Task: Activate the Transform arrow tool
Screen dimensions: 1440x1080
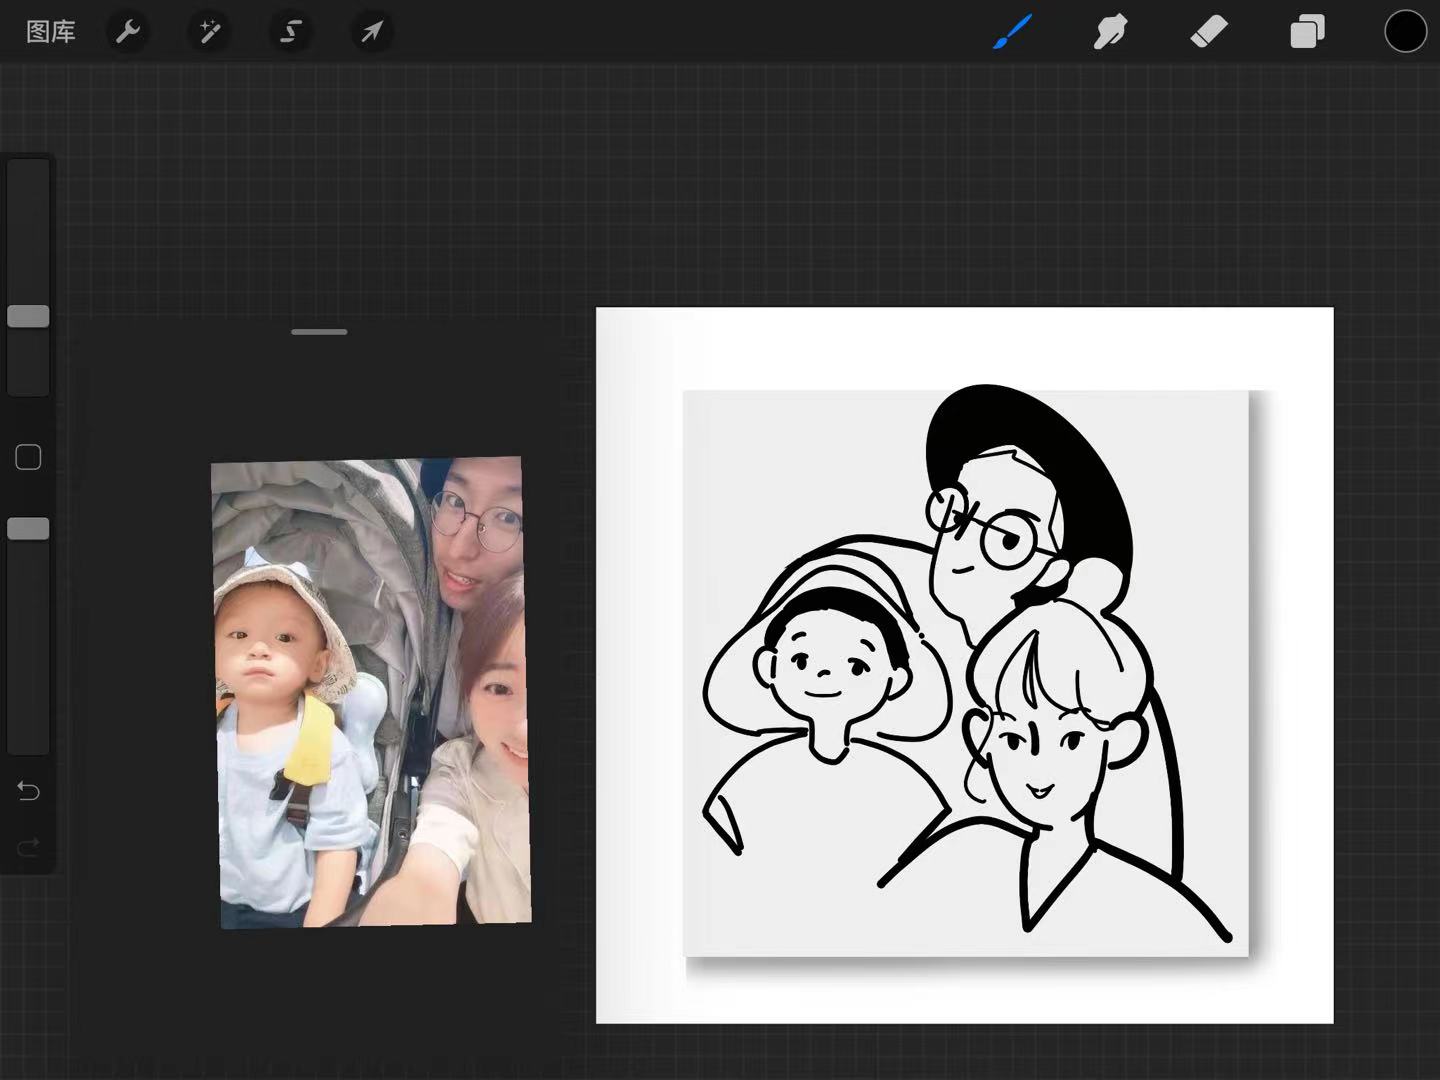Action: point(372,32)
